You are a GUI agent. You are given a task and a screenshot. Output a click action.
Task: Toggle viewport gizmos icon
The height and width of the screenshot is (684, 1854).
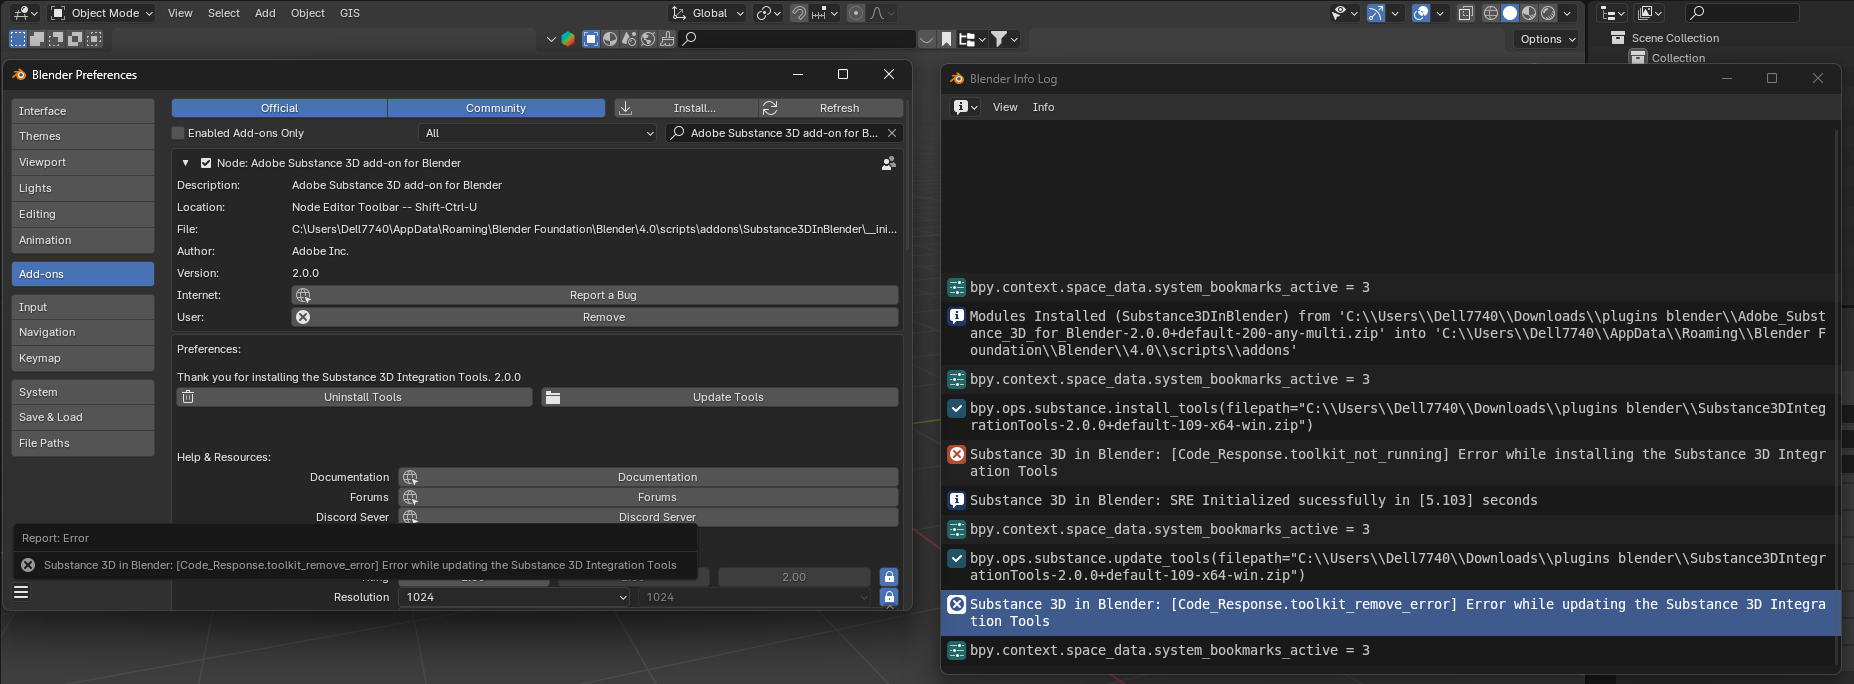[x=1377, y=13]
